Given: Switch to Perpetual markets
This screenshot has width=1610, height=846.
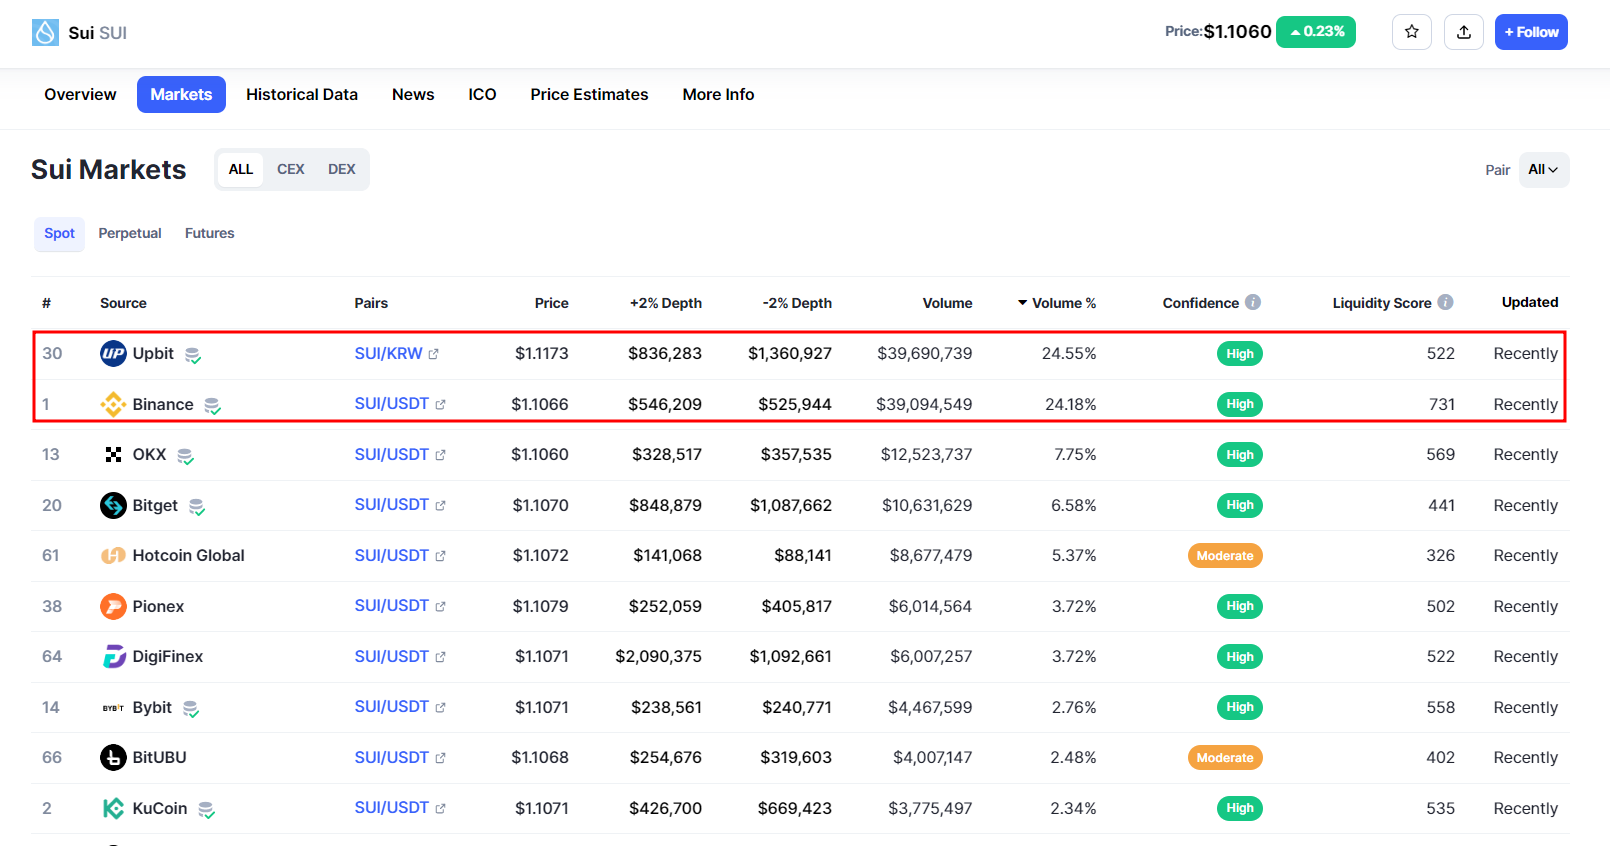Looking at the screenshot, I should 130,234.
